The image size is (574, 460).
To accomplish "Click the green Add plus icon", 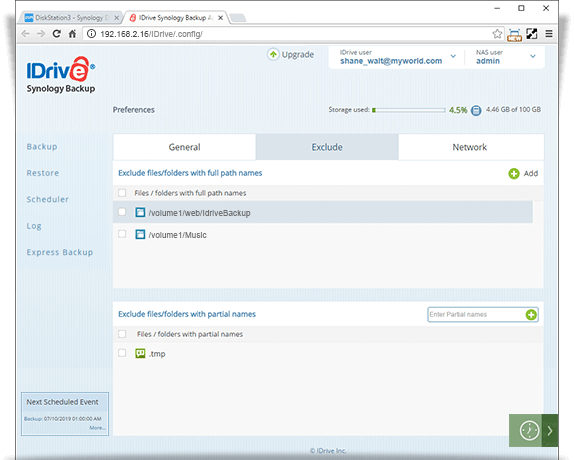I will pos(514,173).
